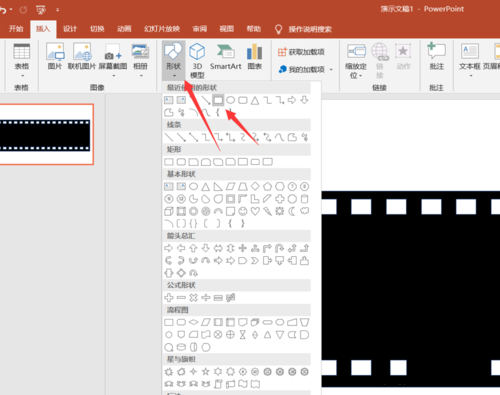Open the 动画 ribbon tab
Image resolution: width=500 pixels, height=395 pixels.
pos(124,29)
